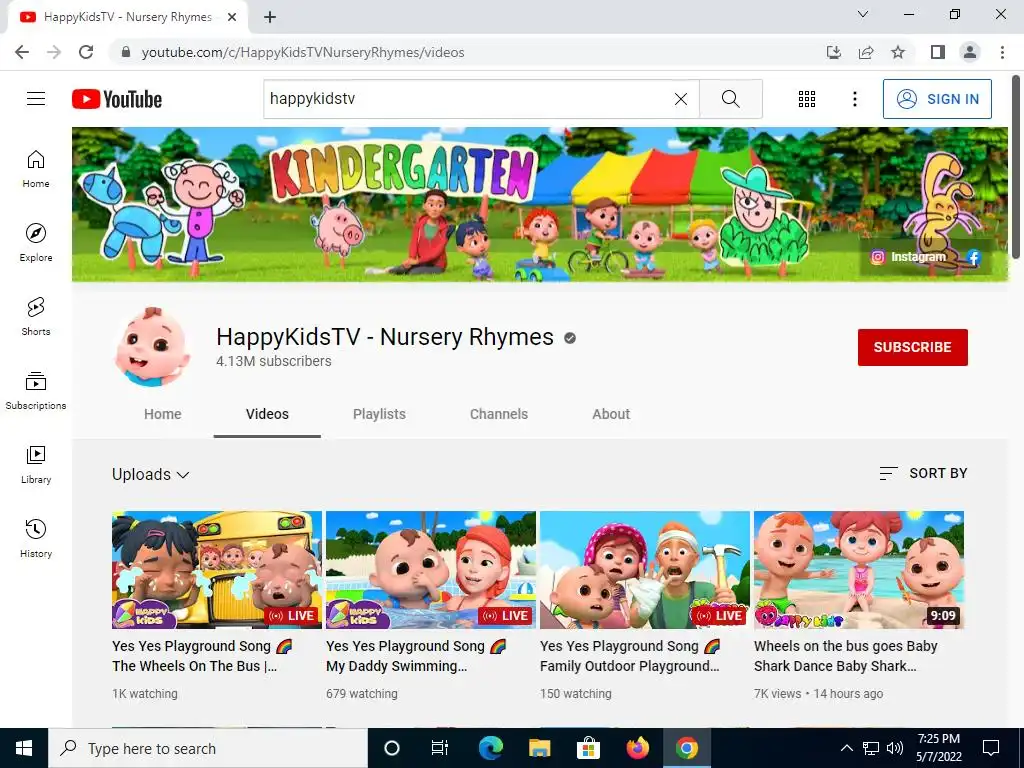Open Task View on the taskbar
This screenshot has height=768, width=1024.
click(440, 748)
